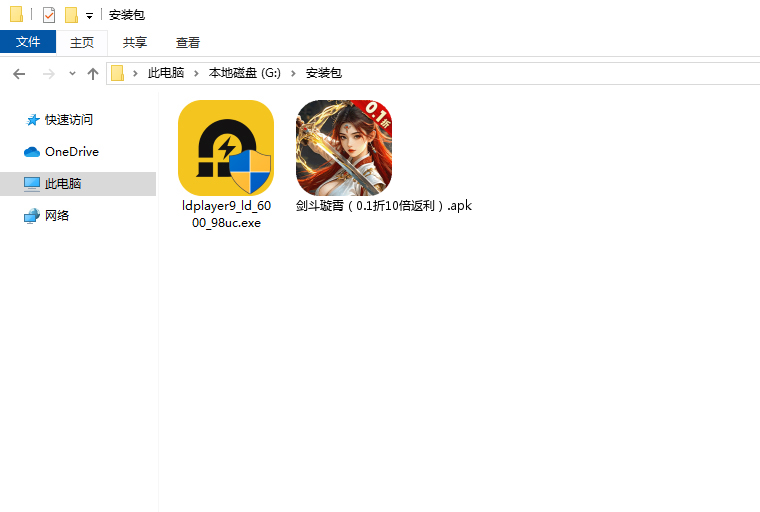Open 快速访问 in the navigation pane
This screenshot has height=512, width=760.
pyautogui.click(x=69, y=120)
